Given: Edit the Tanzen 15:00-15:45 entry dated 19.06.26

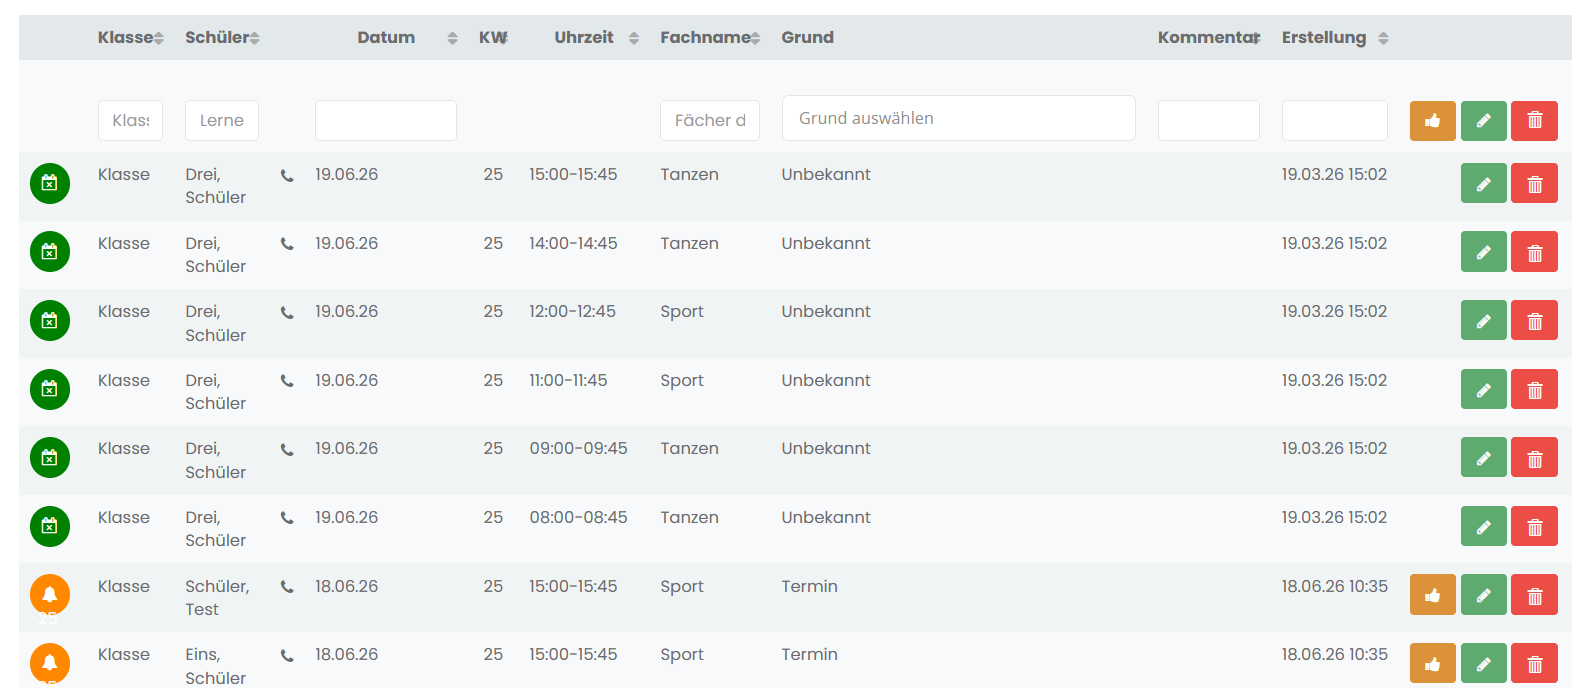Looking at the screenshot, I should pos(1483,184).
